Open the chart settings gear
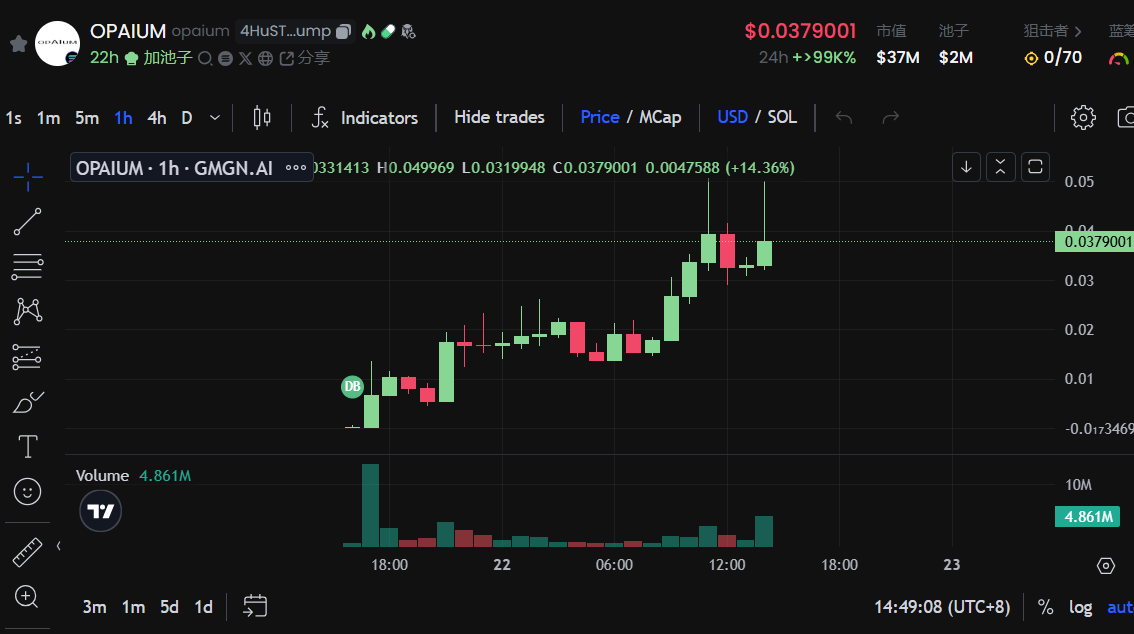Screen dimensions: 1134x634 tap(1083, 118)
